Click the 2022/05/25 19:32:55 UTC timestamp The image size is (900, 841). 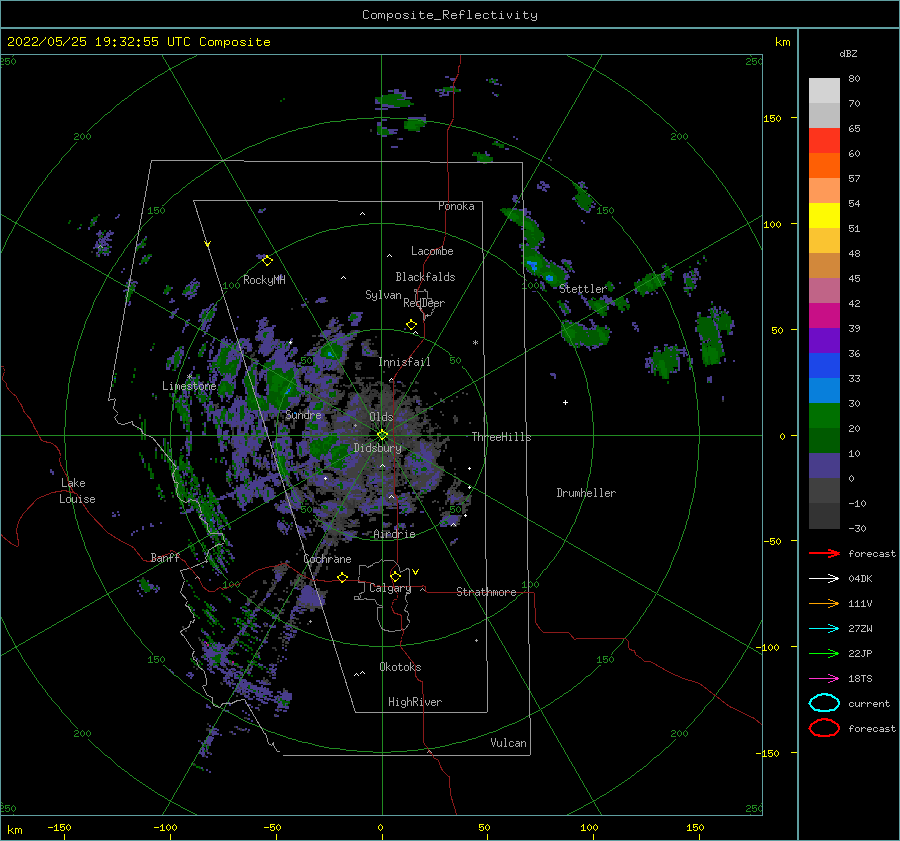[138, 42]
